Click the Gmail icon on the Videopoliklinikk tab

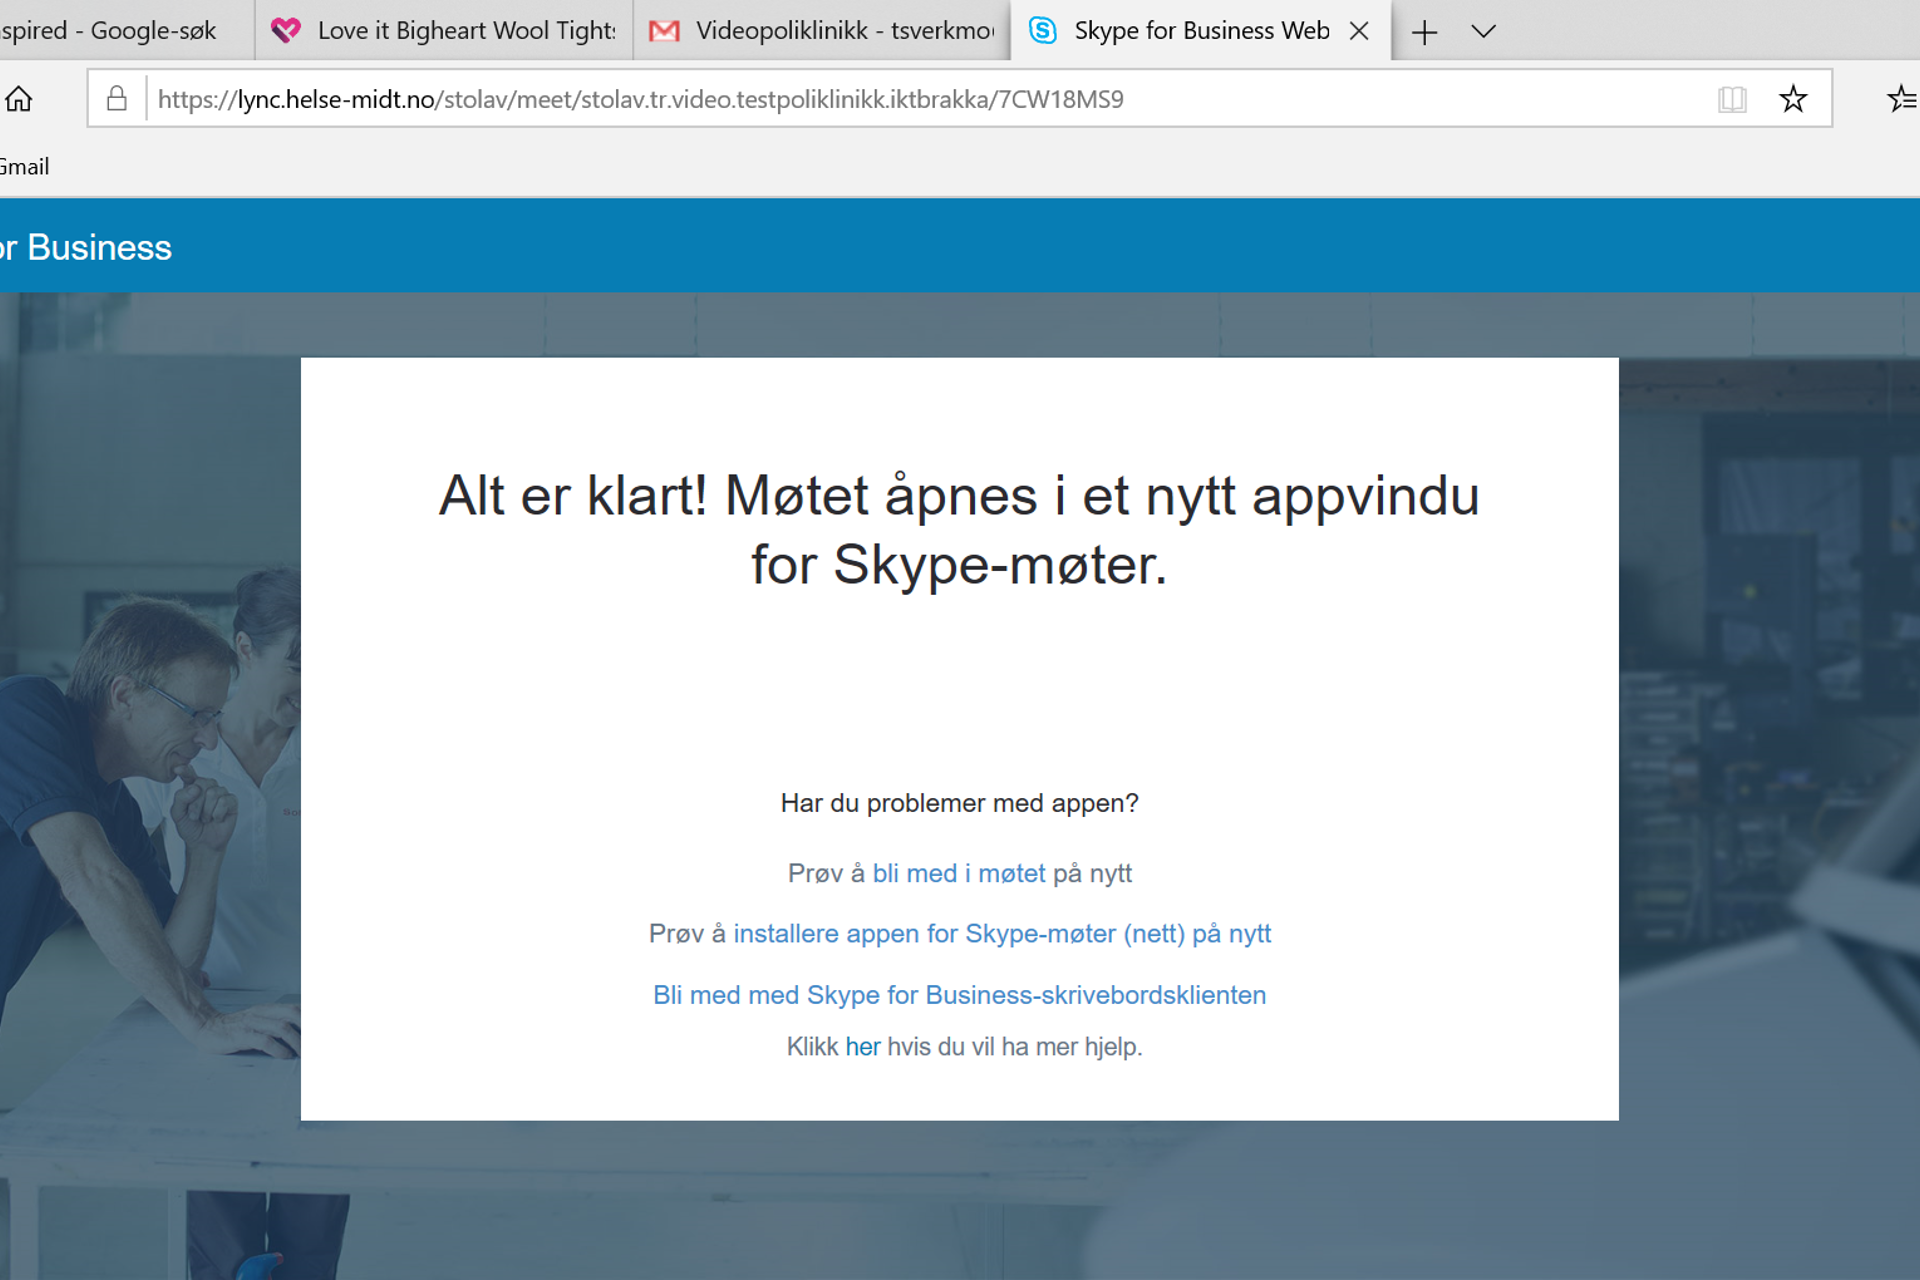[x=664, y=30]
